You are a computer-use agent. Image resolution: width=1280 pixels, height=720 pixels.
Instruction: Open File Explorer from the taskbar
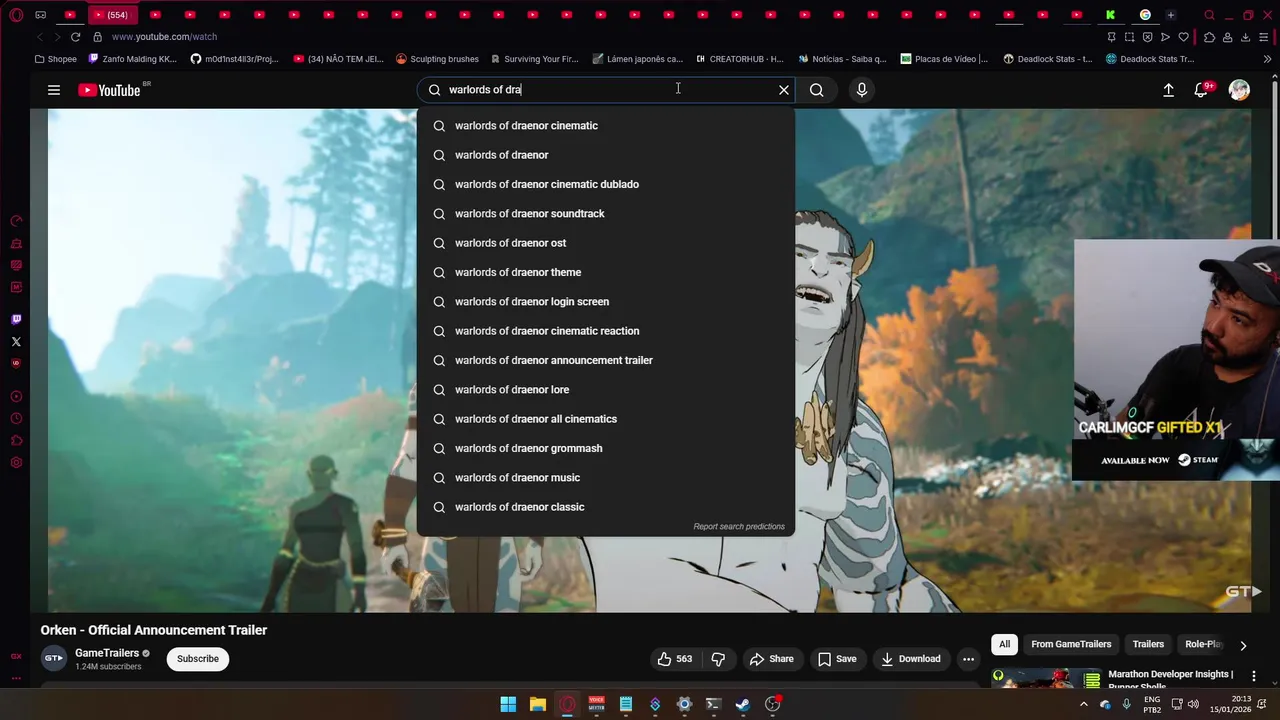[x=538, y=705]
